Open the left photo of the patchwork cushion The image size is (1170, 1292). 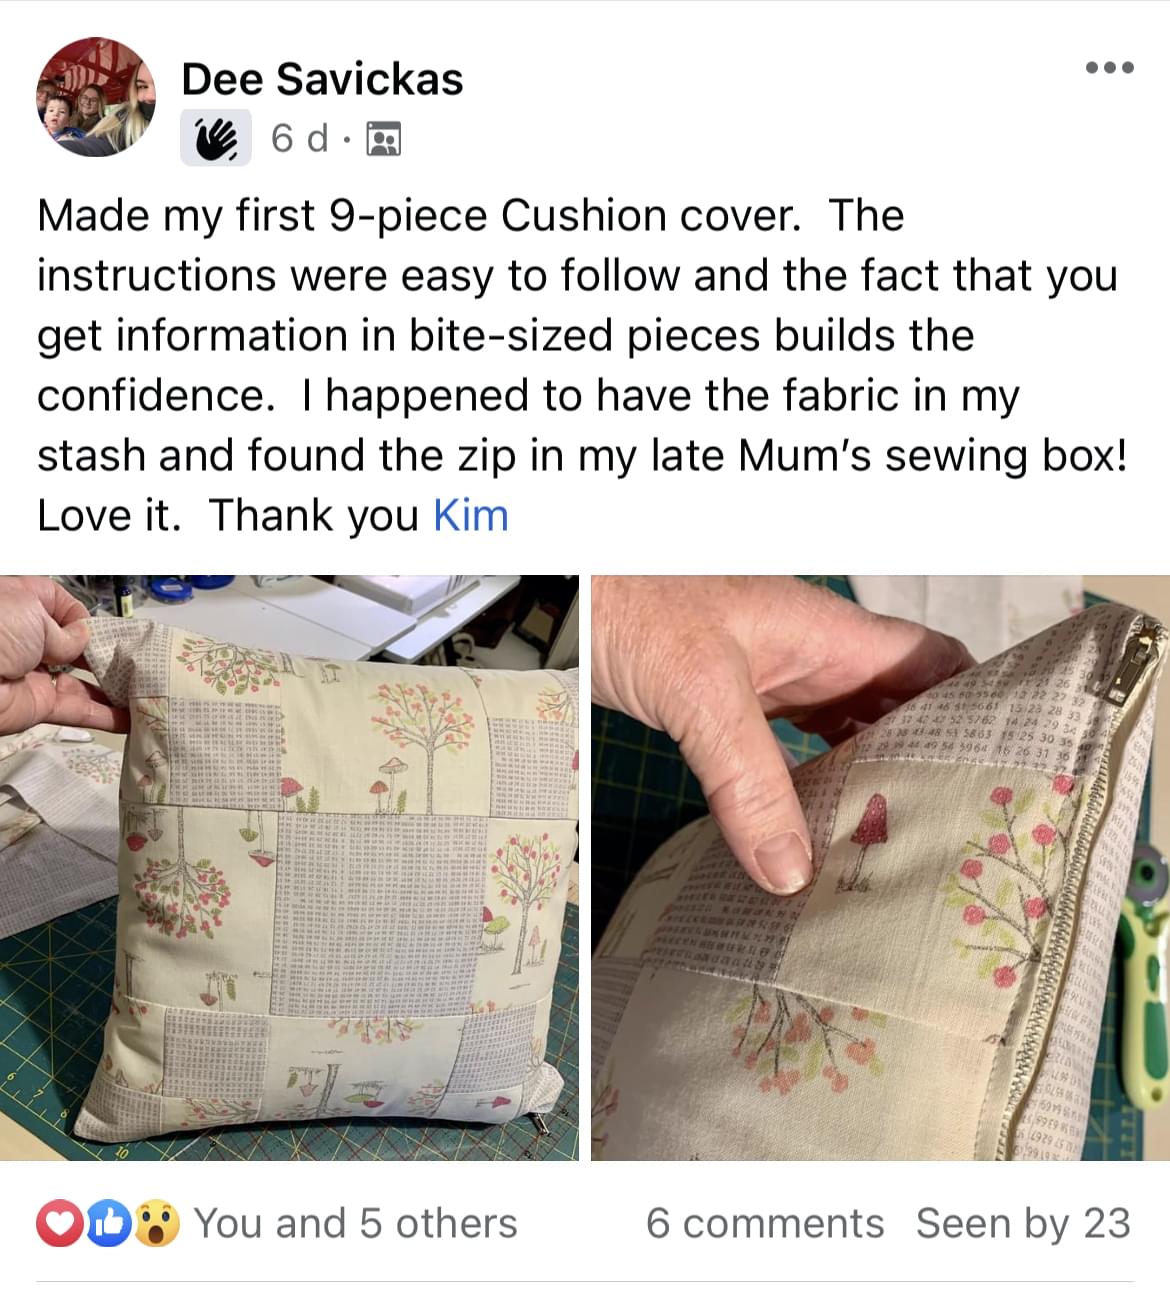289,868
